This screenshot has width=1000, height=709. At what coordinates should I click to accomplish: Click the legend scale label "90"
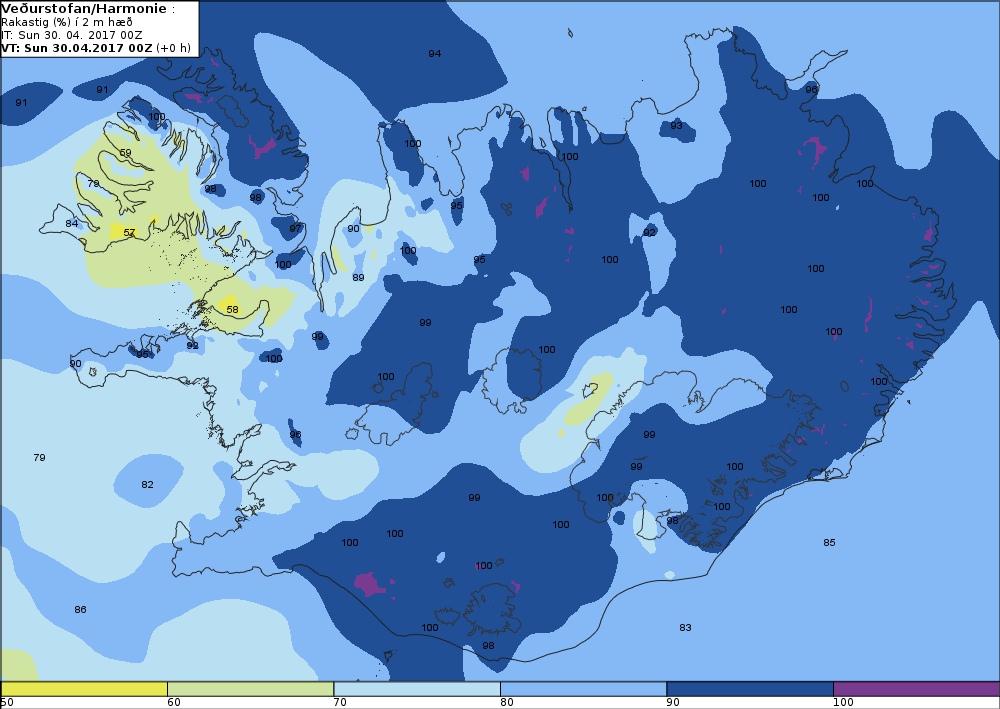pos(673,703)
